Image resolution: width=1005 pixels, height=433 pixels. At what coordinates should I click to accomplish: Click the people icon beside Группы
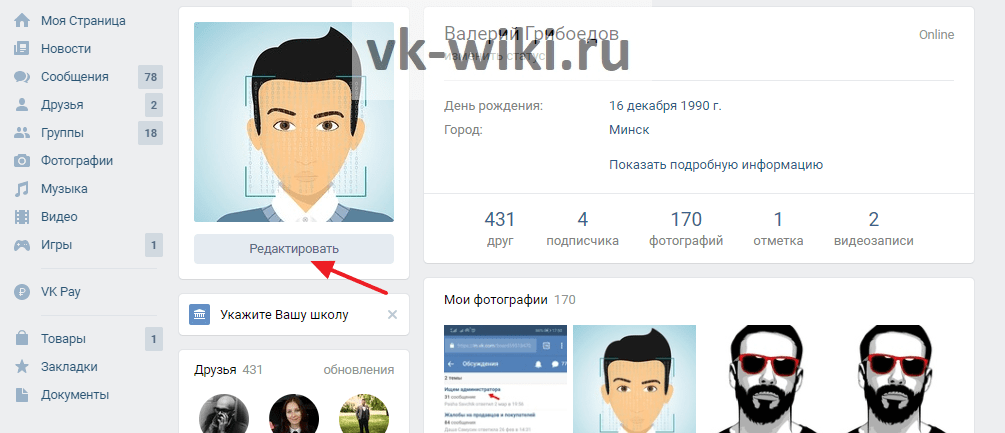tap(22, 133)
